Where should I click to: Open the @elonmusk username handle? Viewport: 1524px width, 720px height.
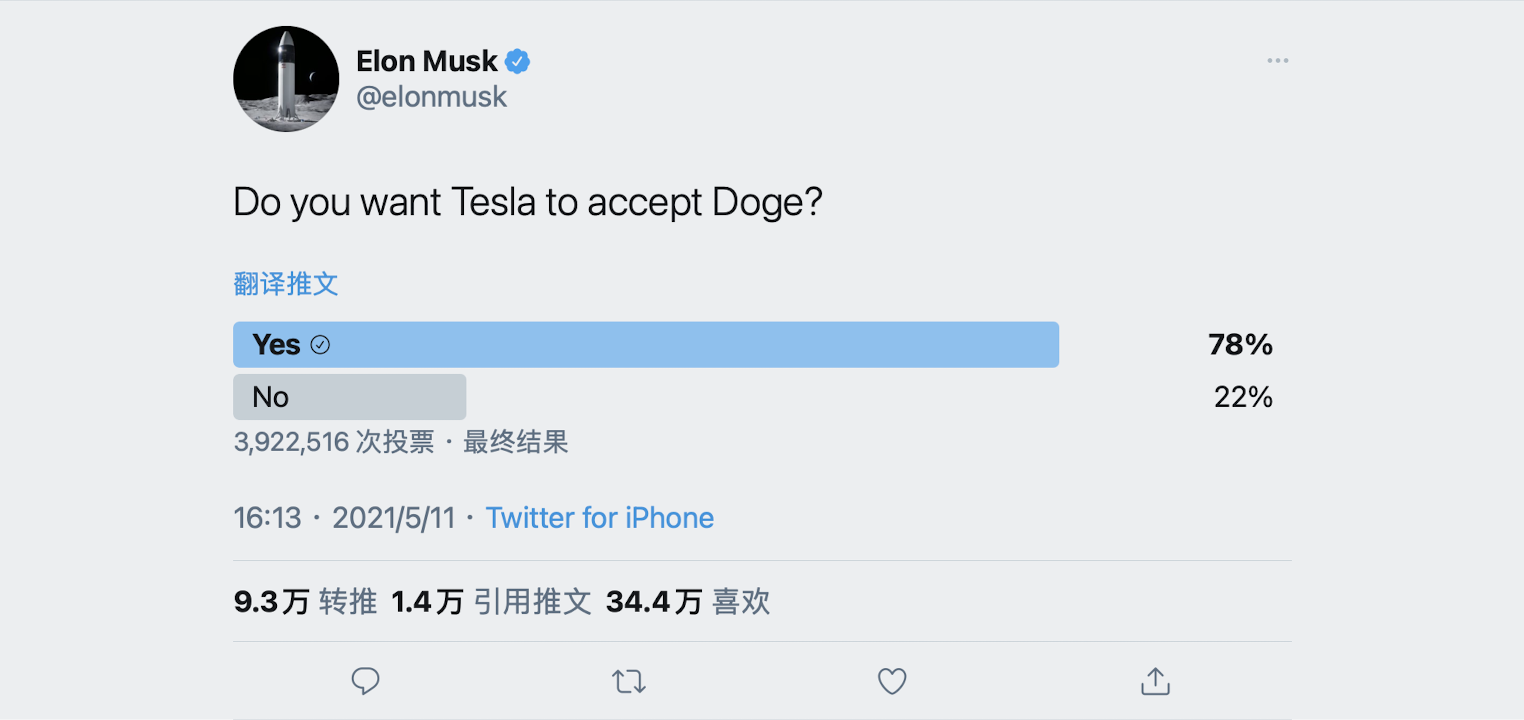click(x=431, y=96)
